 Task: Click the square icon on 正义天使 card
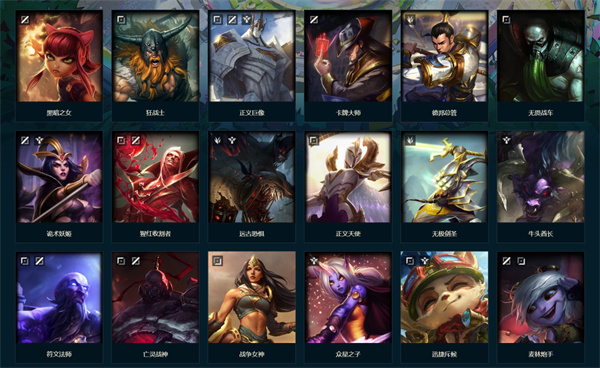coord(313,140)
